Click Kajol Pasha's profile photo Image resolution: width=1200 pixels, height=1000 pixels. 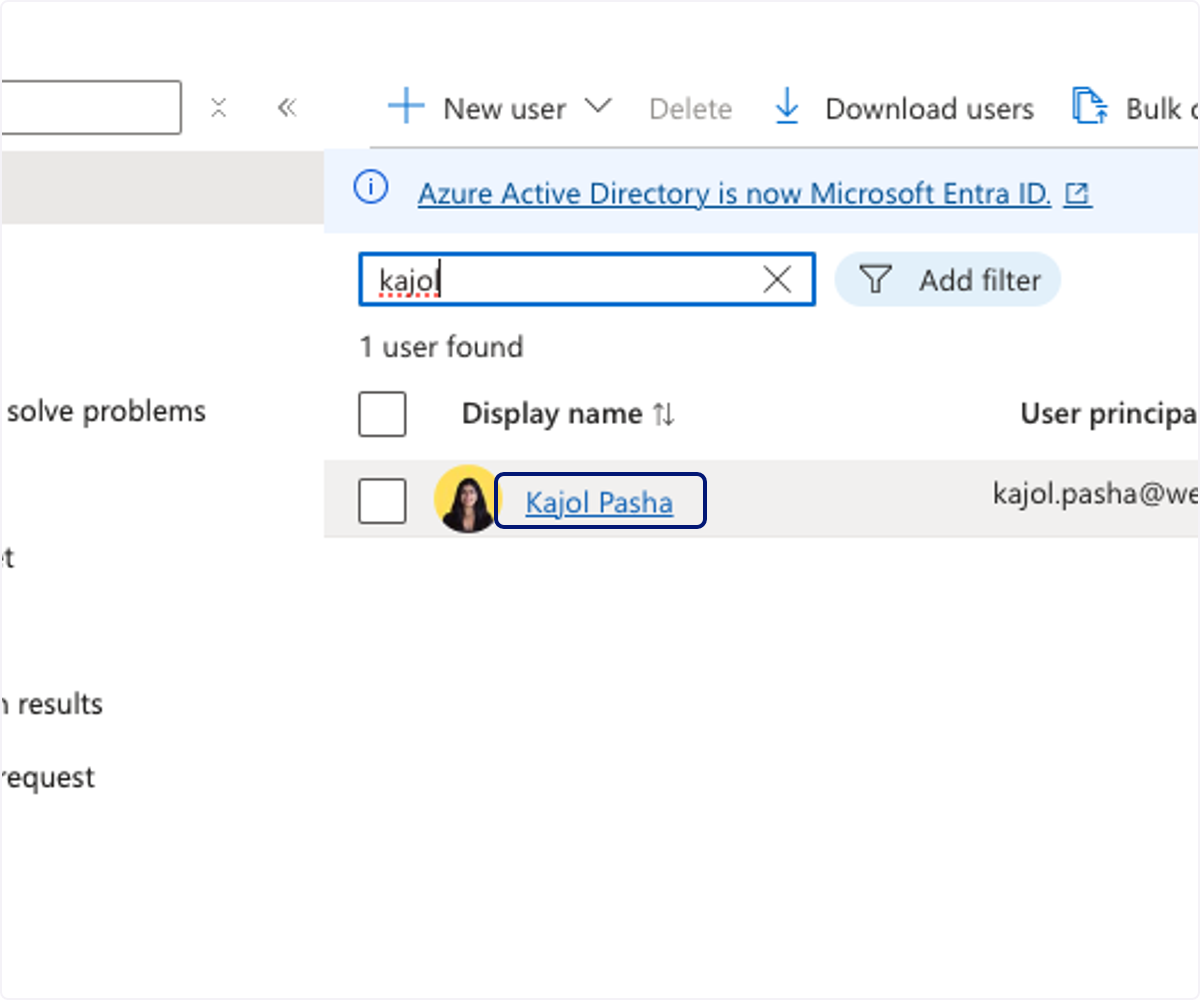pos(466,498)
